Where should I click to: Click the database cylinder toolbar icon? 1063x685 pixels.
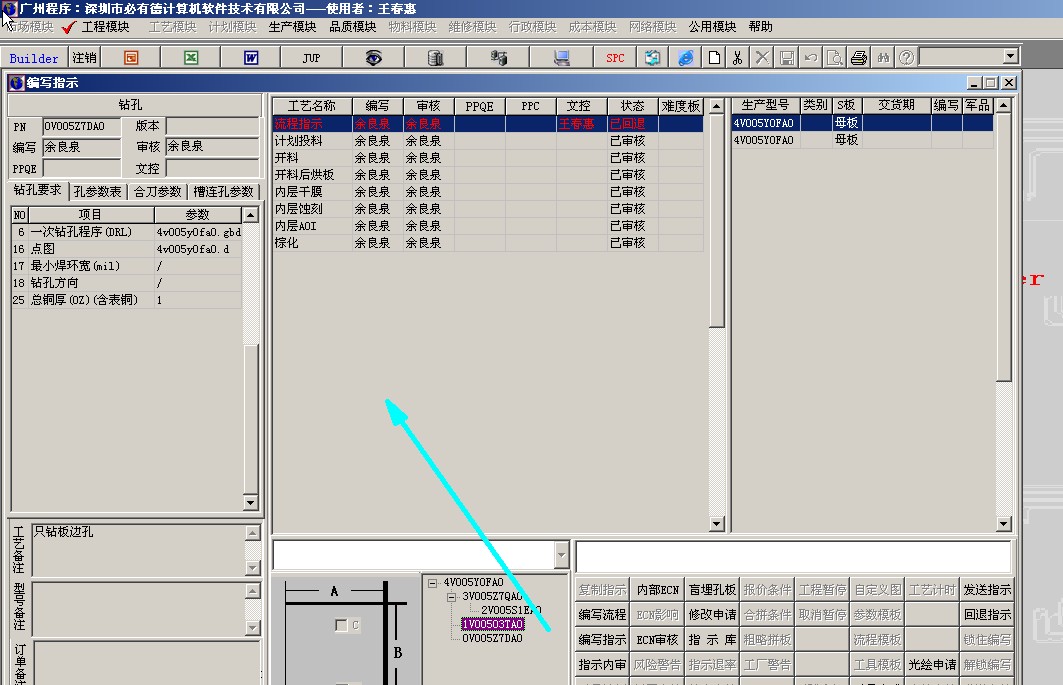[435, 58]
